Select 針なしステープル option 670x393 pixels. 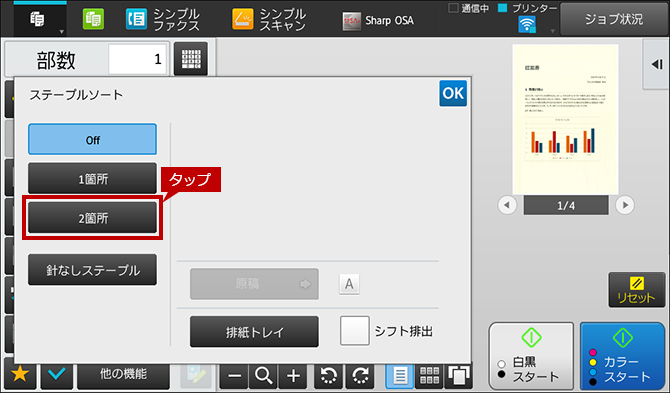point(92,270)
